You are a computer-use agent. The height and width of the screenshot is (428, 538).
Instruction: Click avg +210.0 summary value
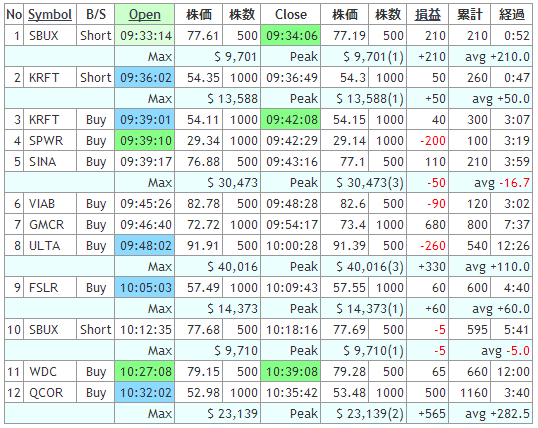pyautogui.click(x=497, y=57)
